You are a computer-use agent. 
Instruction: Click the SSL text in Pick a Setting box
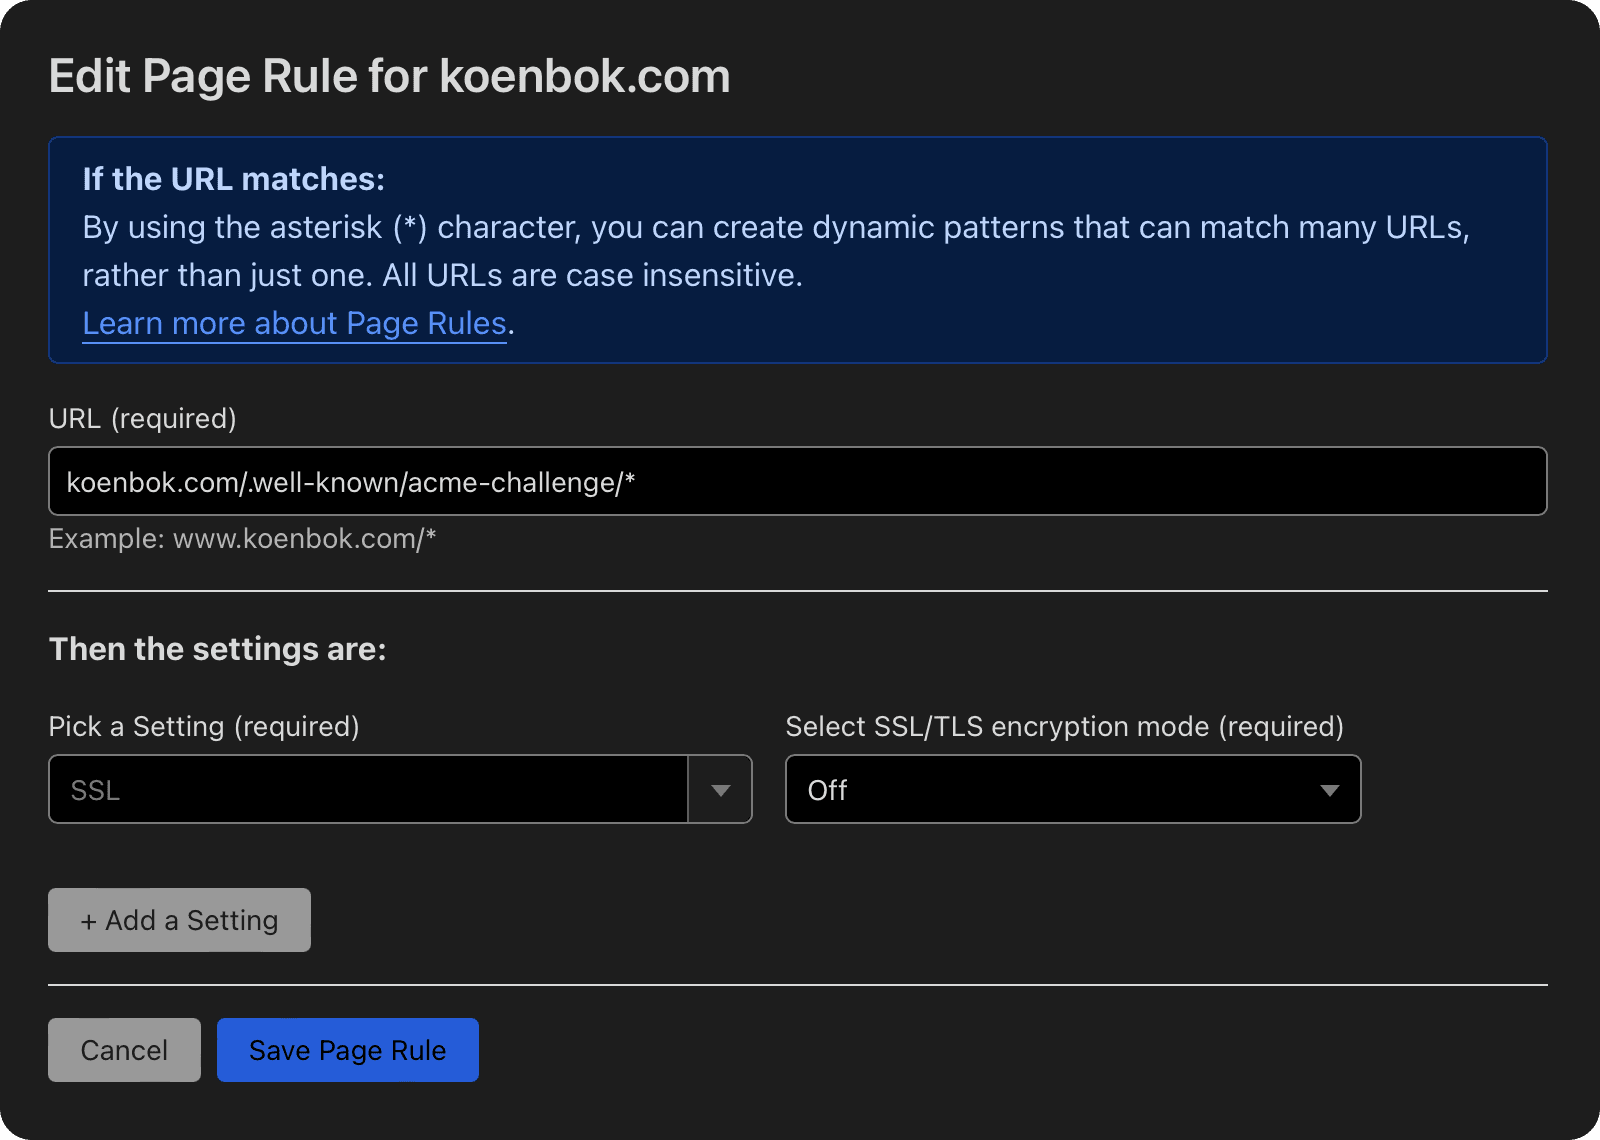click(96, 790)
